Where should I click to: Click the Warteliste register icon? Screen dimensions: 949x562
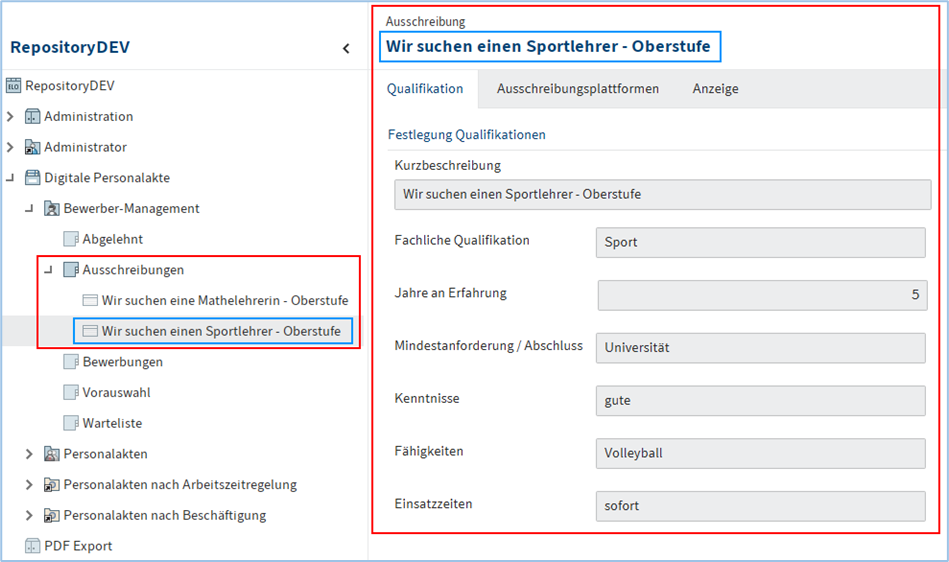[x=70, y=423]
